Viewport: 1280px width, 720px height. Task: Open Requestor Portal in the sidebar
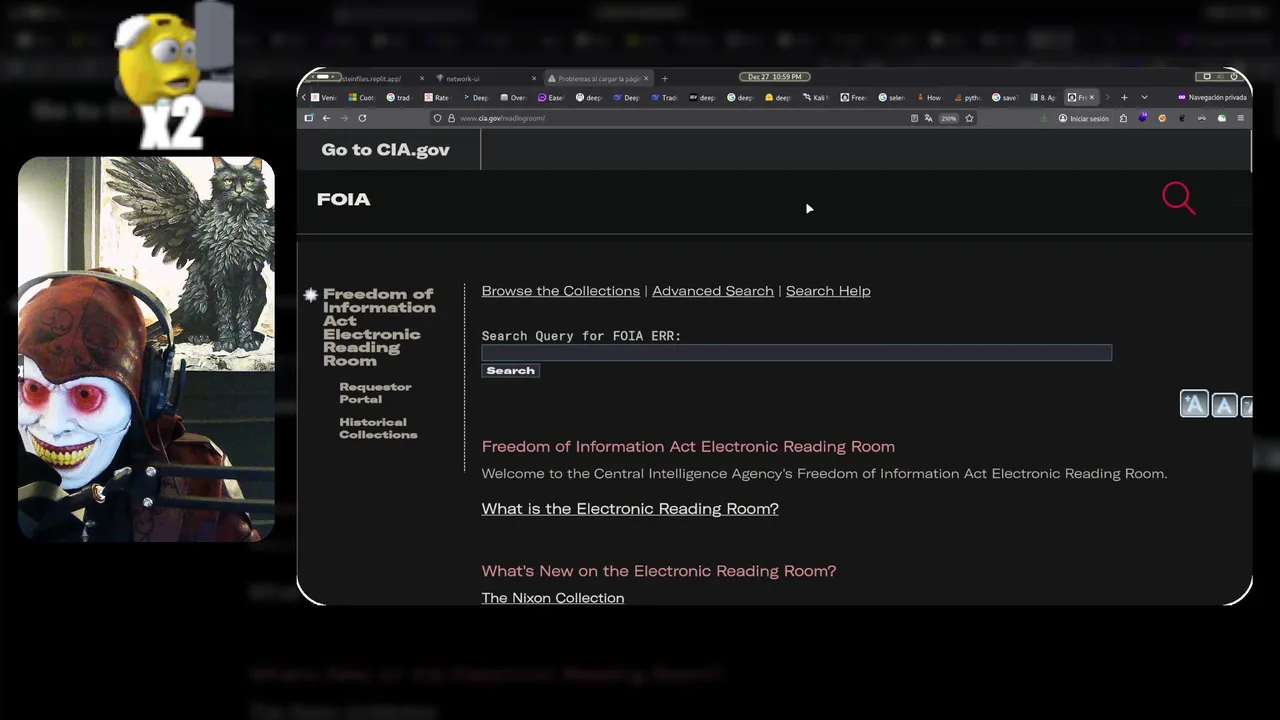pyautogui.click(x=375, y=393)
